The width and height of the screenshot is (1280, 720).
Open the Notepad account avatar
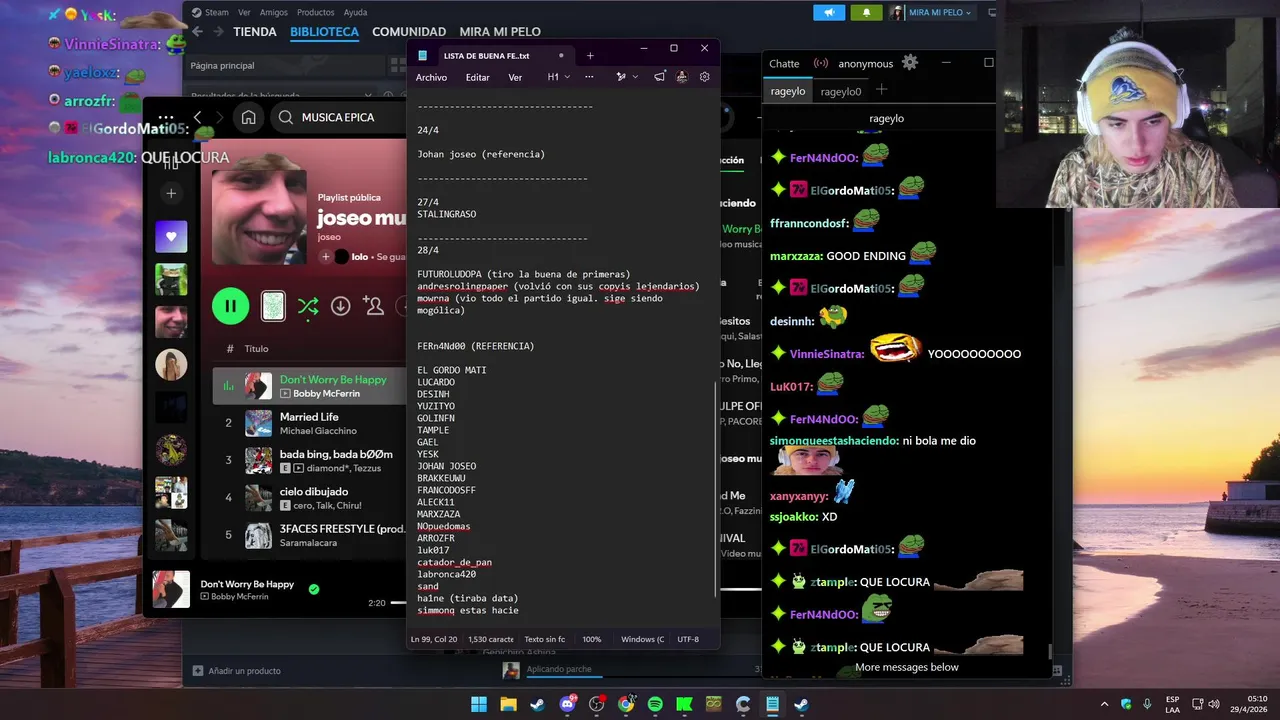(x=682, y=77)
